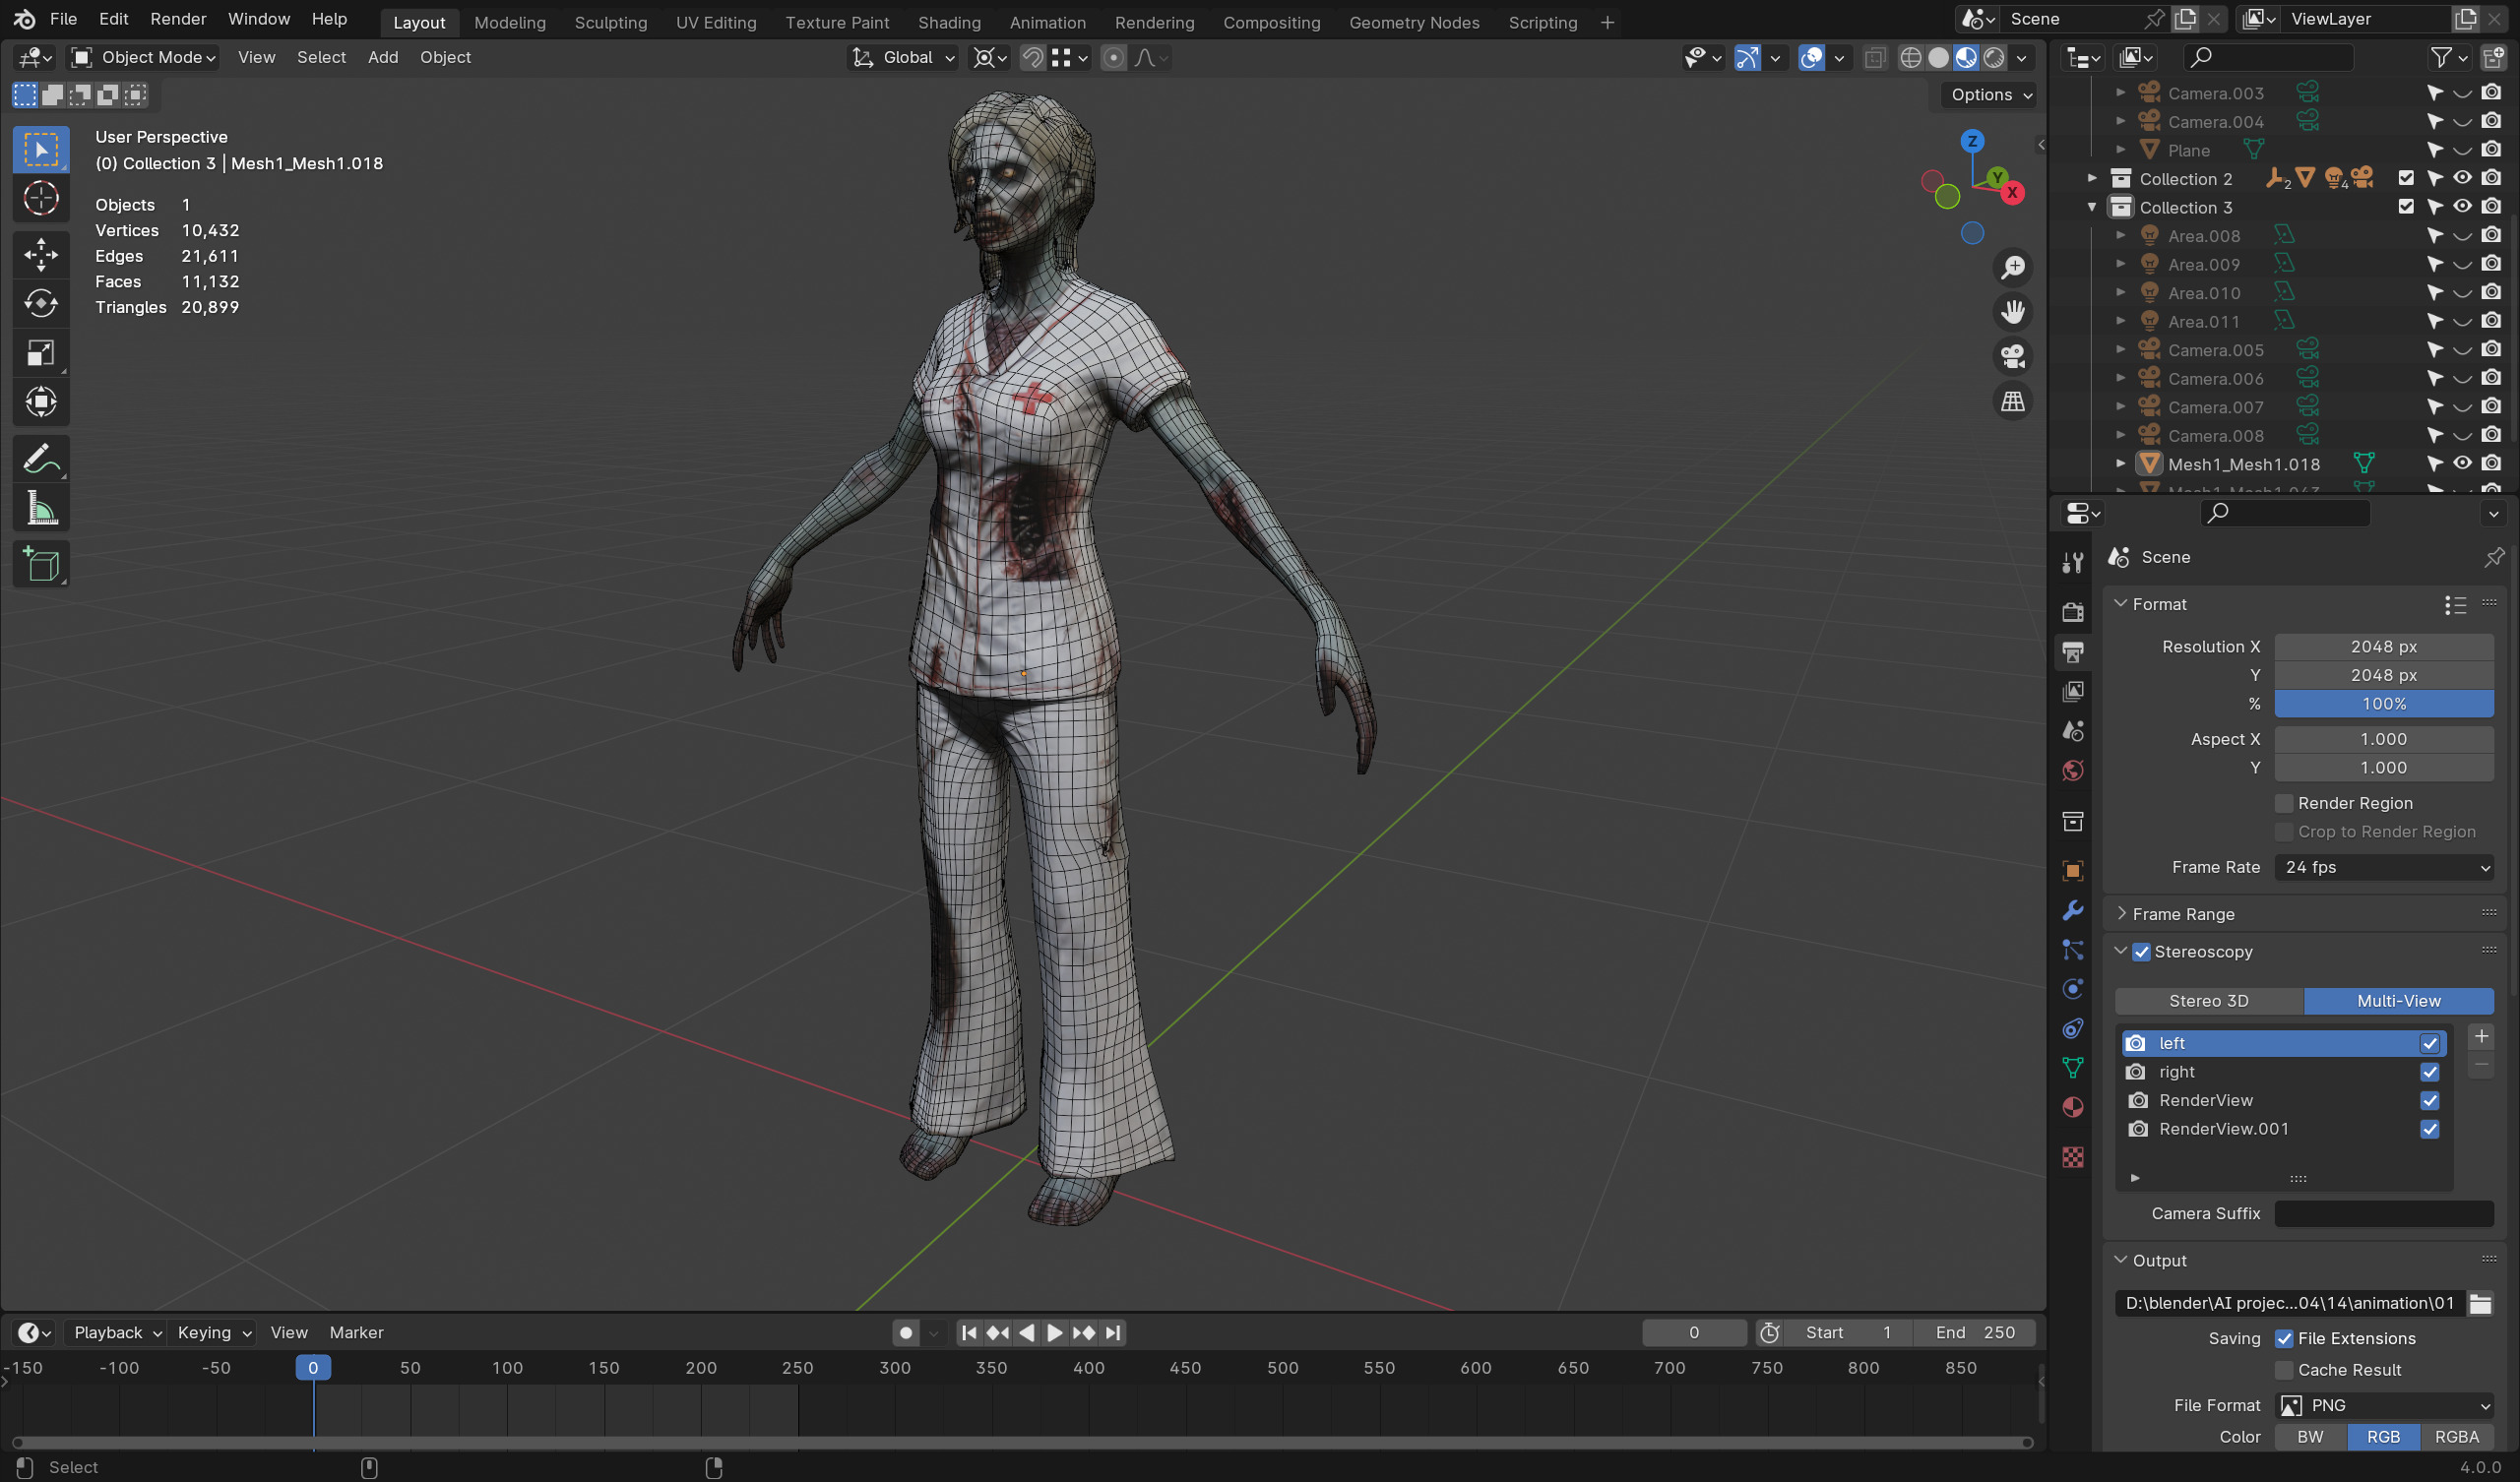Adjust the resolution percentage 100% slider
This screenshot has width=2520, height=1482.
tap(2384, 704)
